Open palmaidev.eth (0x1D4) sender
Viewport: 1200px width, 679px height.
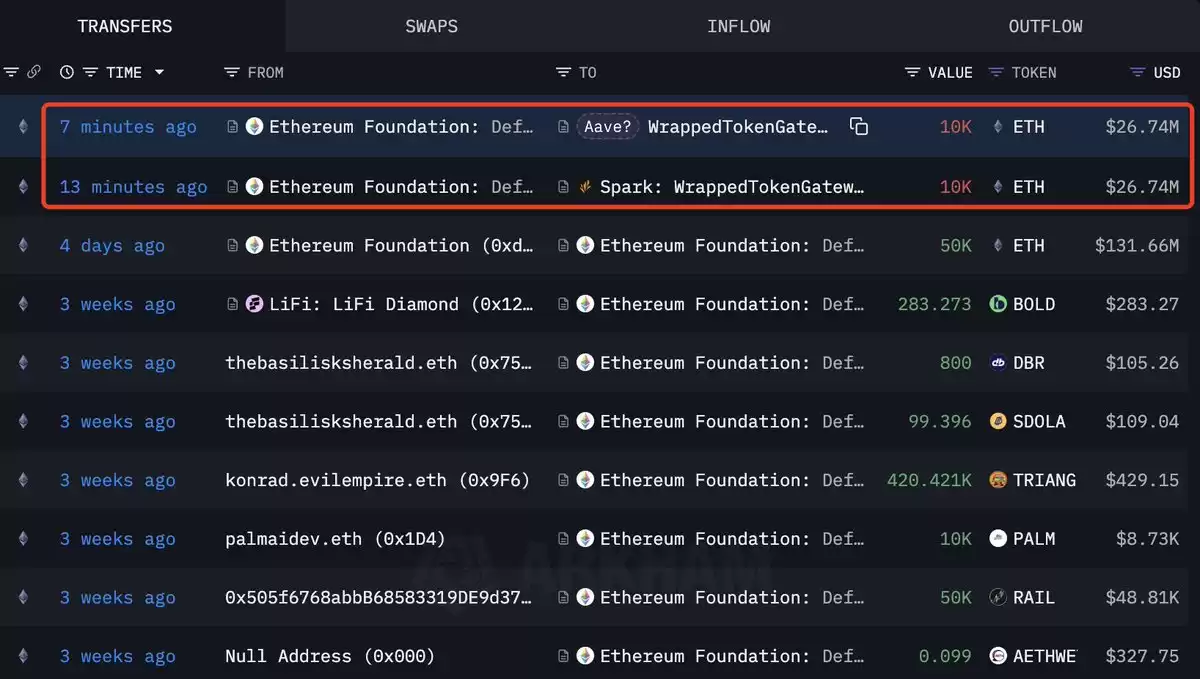[335, 539]
